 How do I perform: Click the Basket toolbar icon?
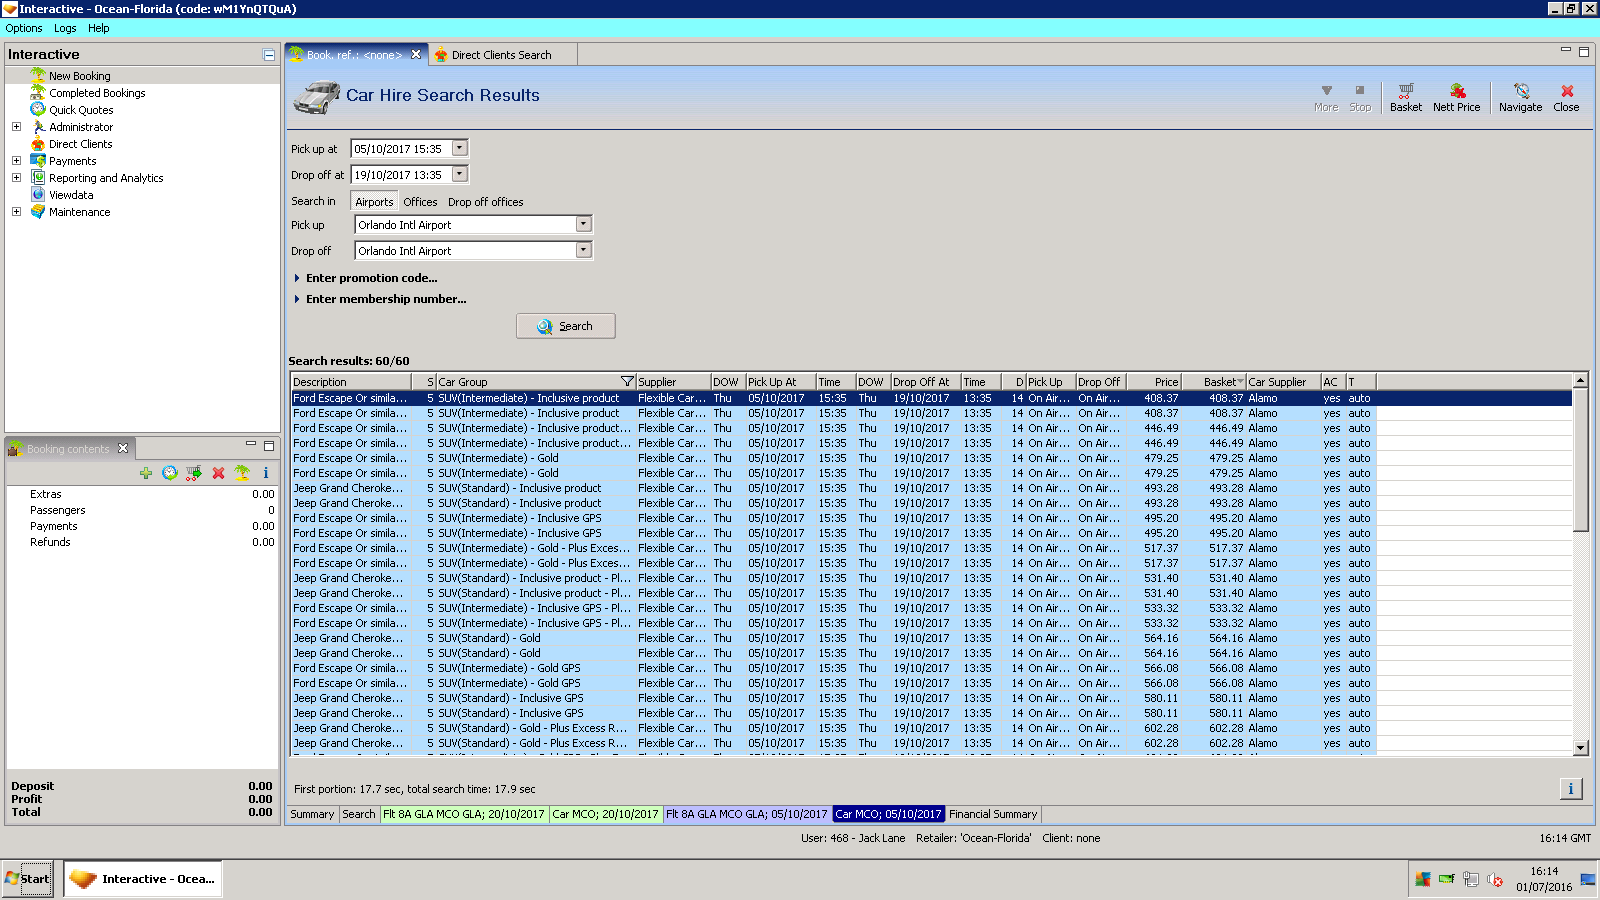tap(1405, 97)
